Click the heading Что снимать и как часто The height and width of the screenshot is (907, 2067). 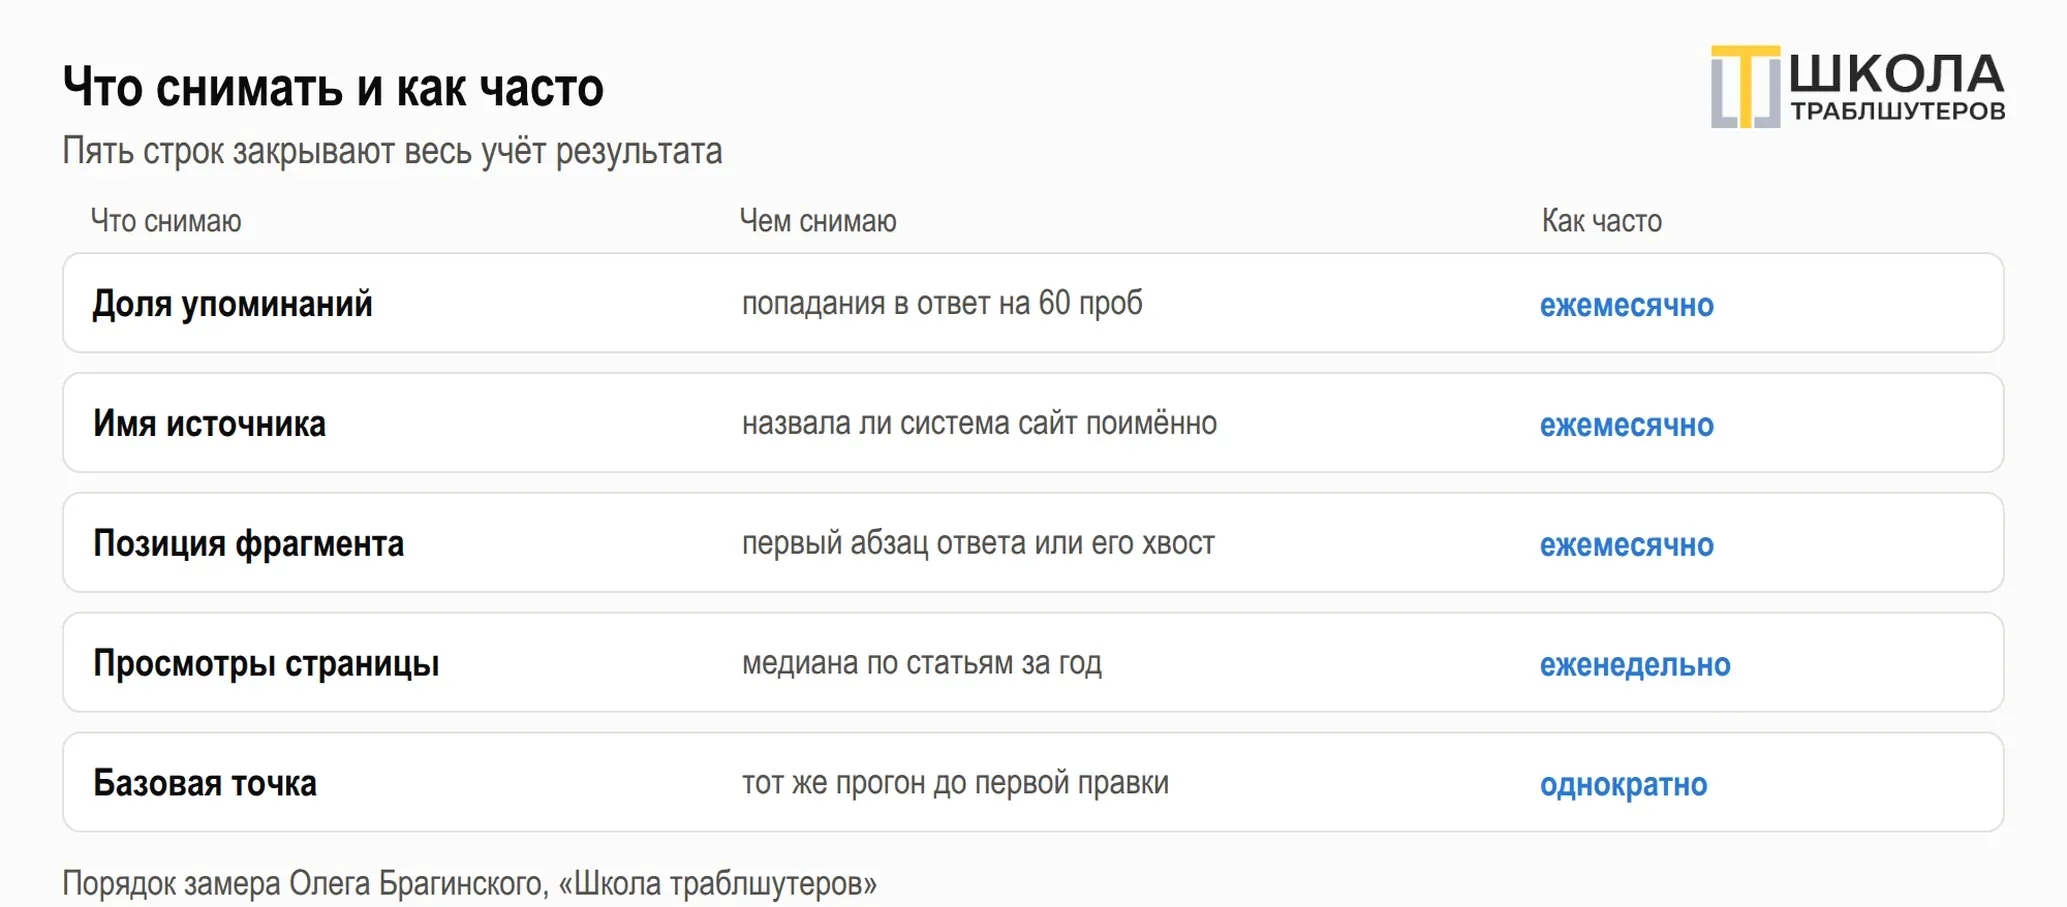point(333,87)
